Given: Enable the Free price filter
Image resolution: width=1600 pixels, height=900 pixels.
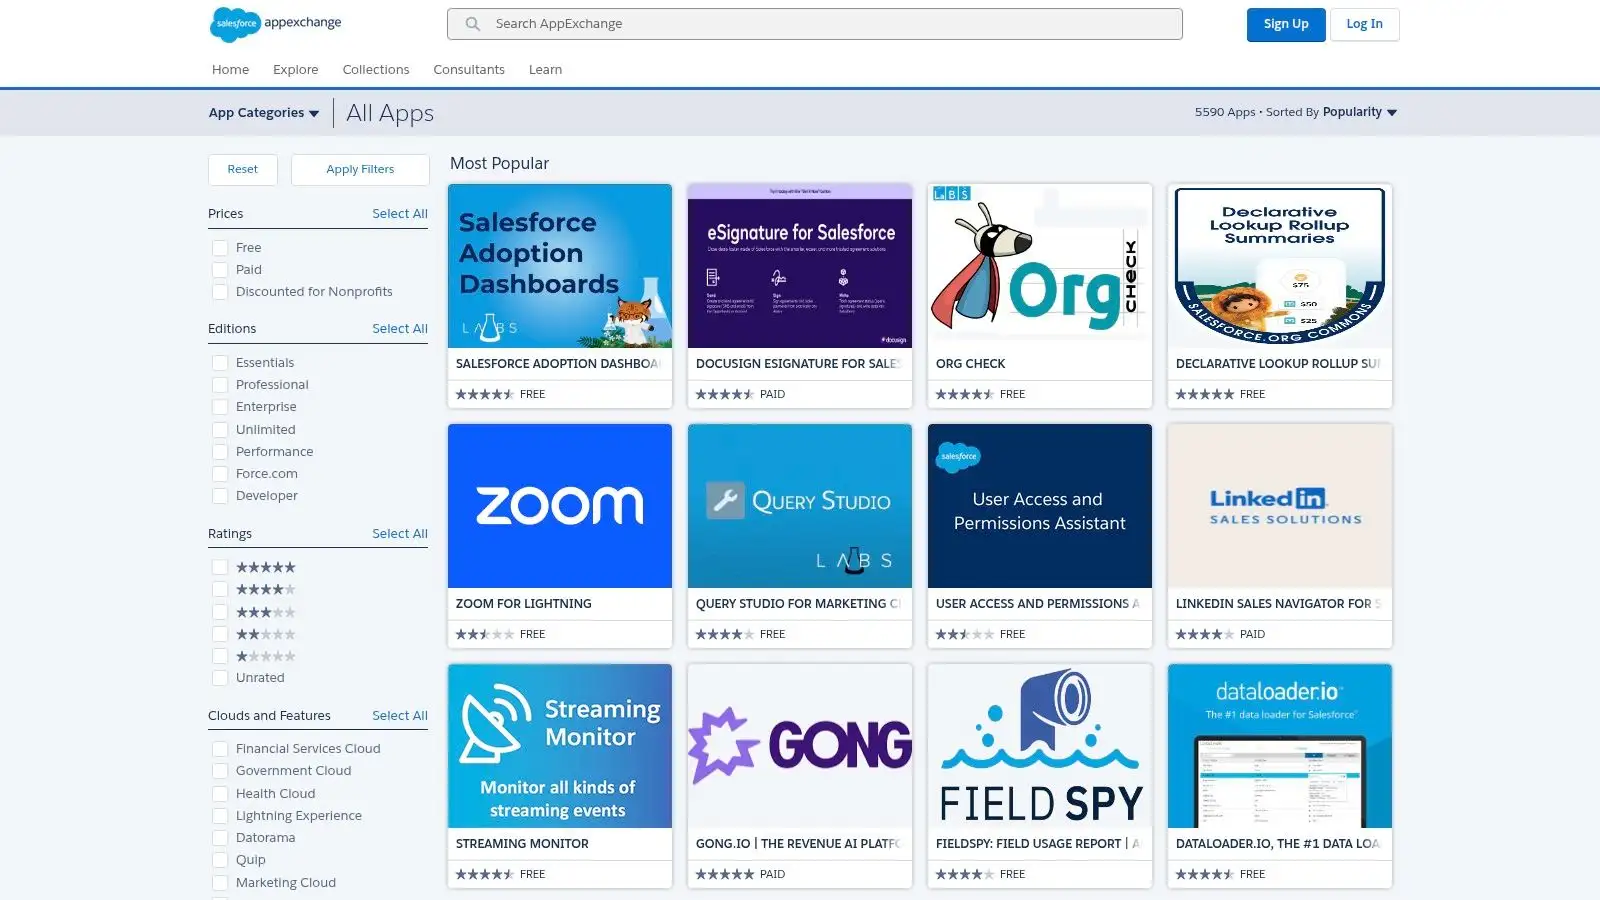Looking at the screenshot, I should coord(220,247).
